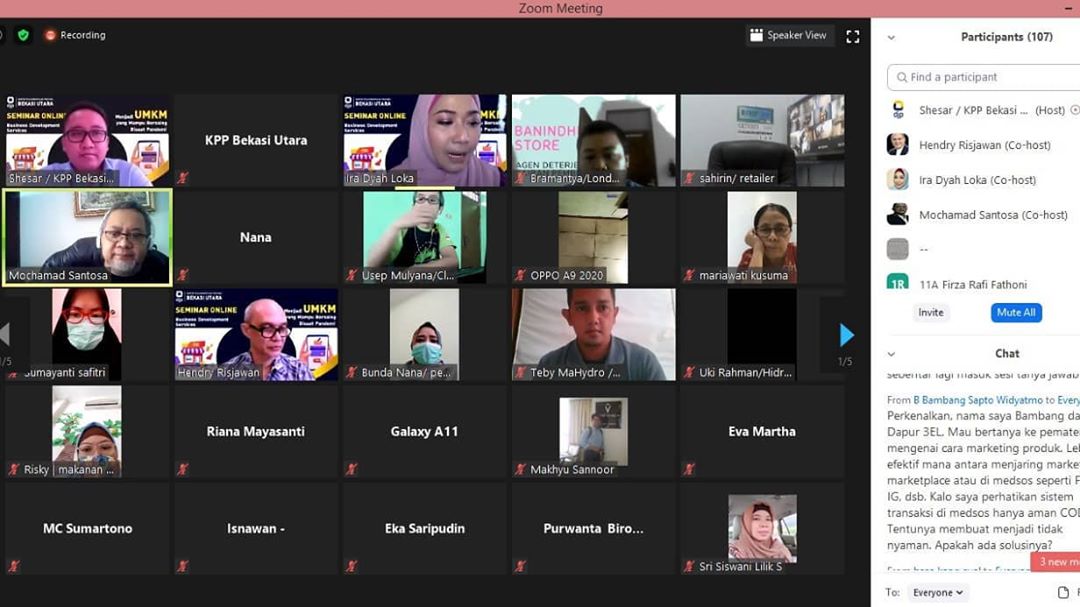Enter full screen with the corner-brackets icon
Image resolution: width=1080 pixels, height=607 pixels.
[853, 36]
